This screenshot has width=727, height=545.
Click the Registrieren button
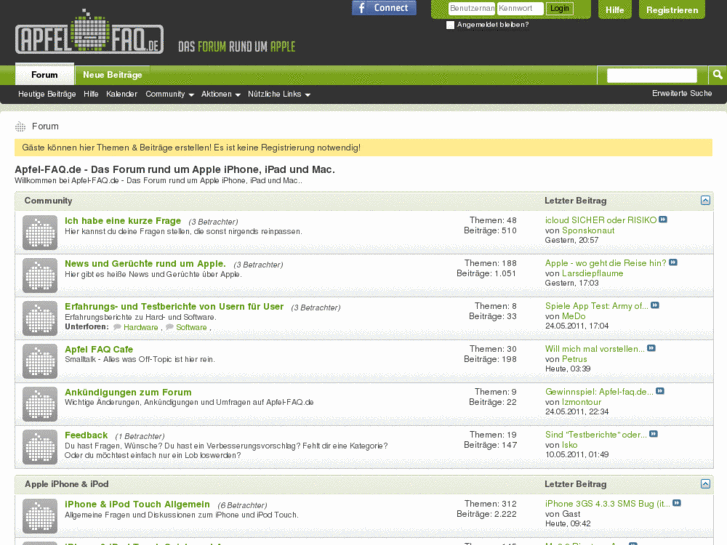(672, 10)
